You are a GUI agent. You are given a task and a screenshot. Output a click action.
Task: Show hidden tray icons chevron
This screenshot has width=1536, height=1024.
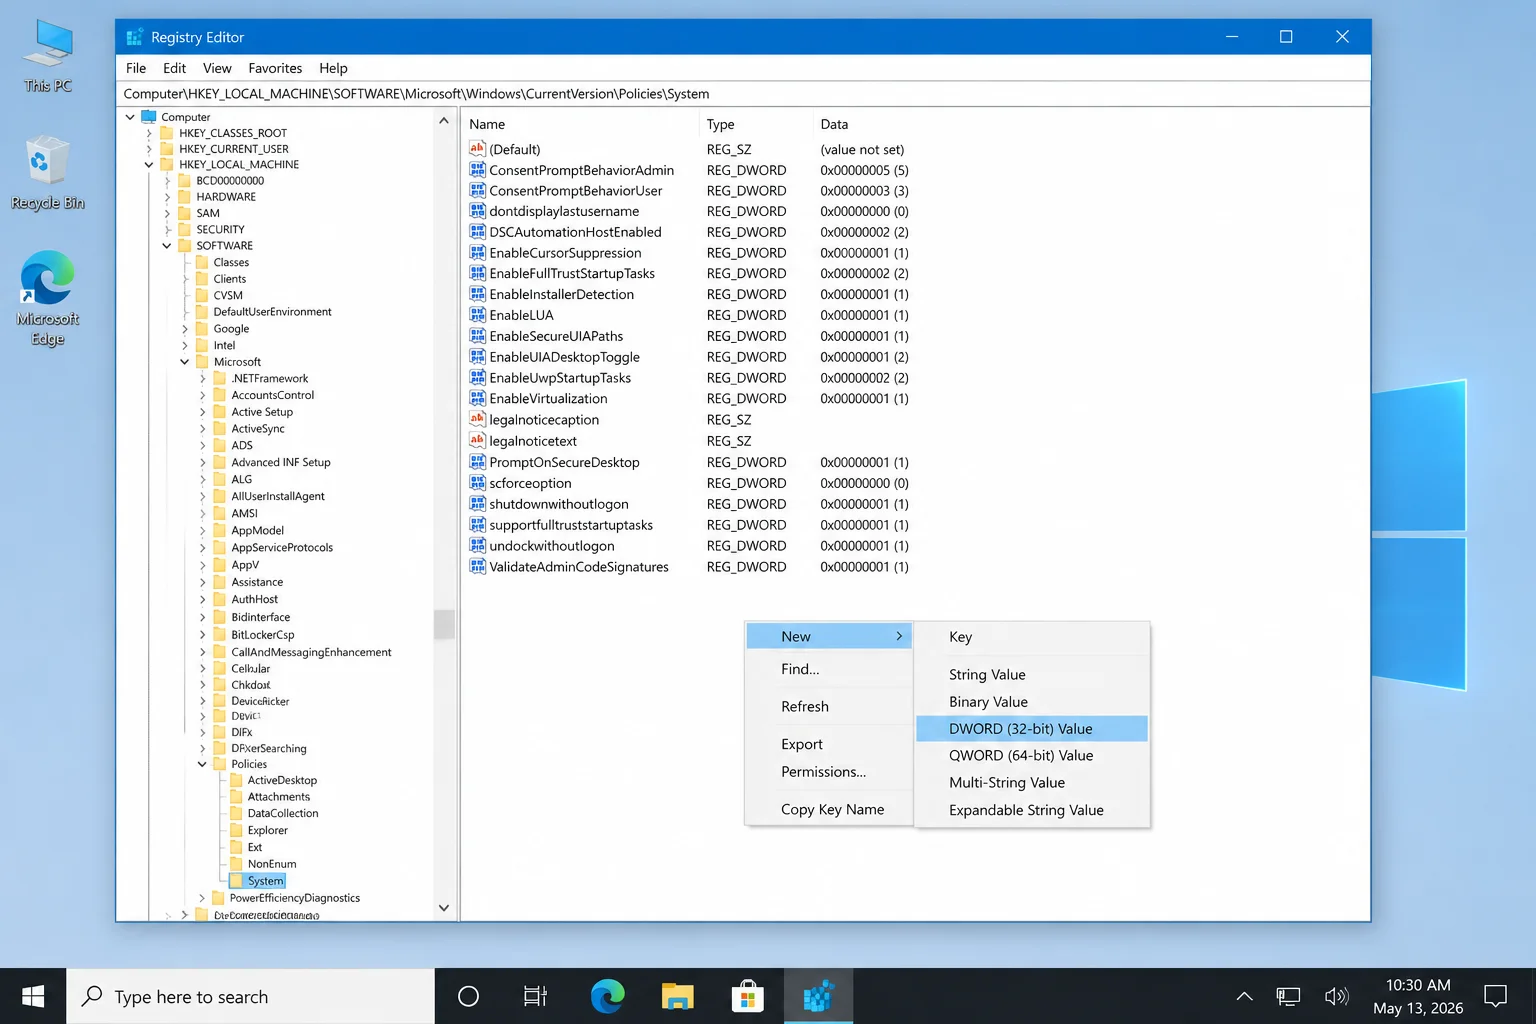click(x=1244, y=996)
